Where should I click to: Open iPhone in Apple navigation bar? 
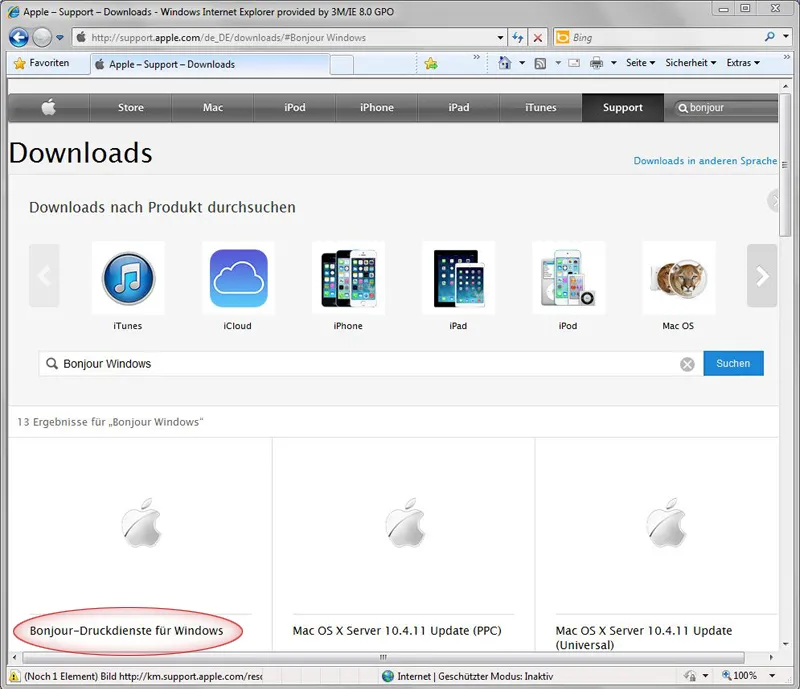(x=377, y=107)
